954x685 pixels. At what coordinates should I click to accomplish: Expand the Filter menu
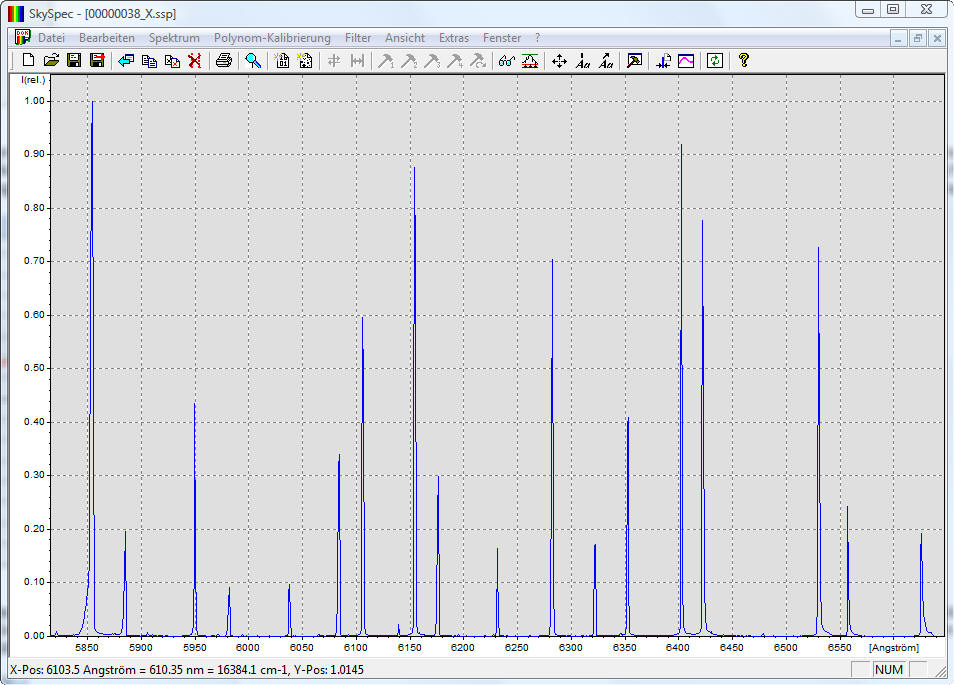tap(358, 38)
